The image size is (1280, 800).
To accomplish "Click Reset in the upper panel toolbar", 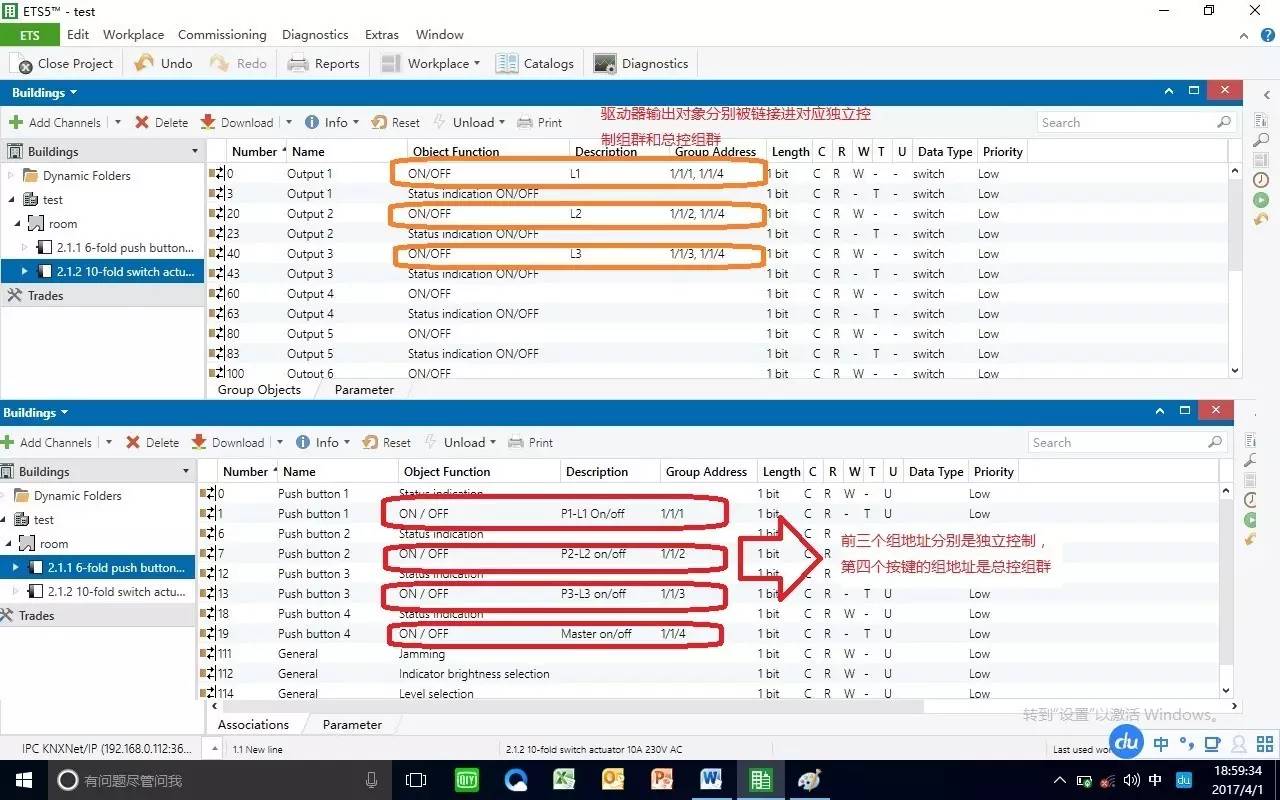I will point(395,123).
